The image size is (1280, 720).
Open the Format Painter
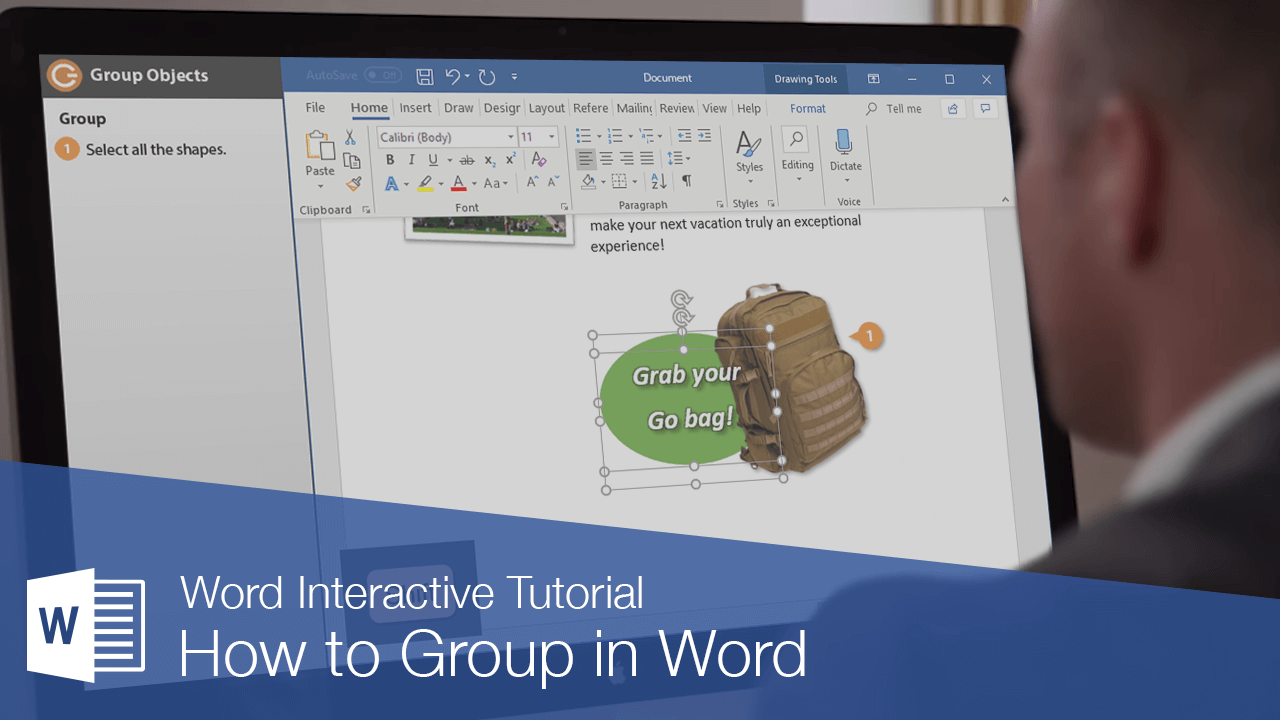[x=354, y=182]
